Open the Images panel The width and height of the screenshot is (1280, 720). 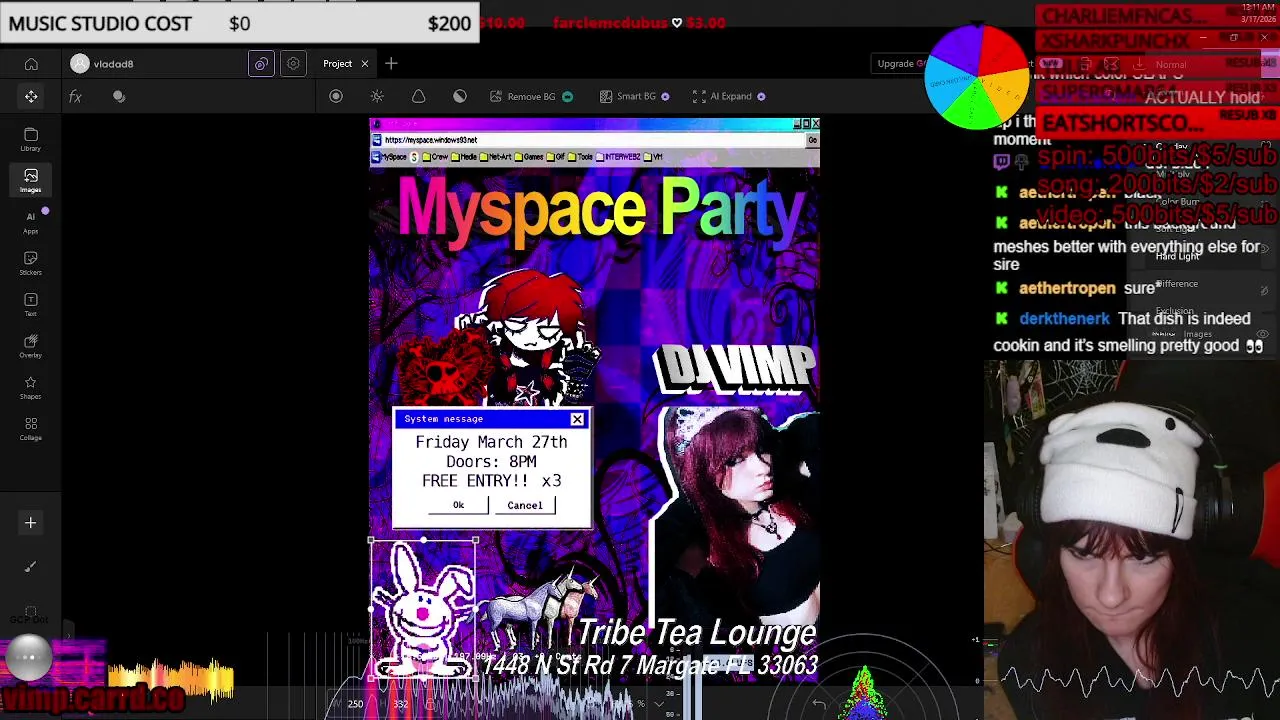pyautogui.click(x=31, y=180)
